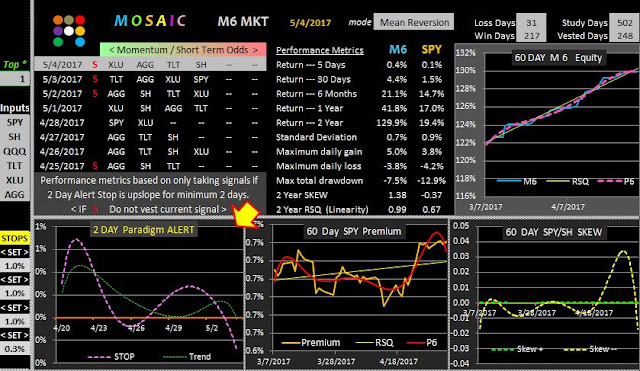This screenshot has width=640, height=371.
Task: Click the Vested Days value 248
Action: click(624, 36)
